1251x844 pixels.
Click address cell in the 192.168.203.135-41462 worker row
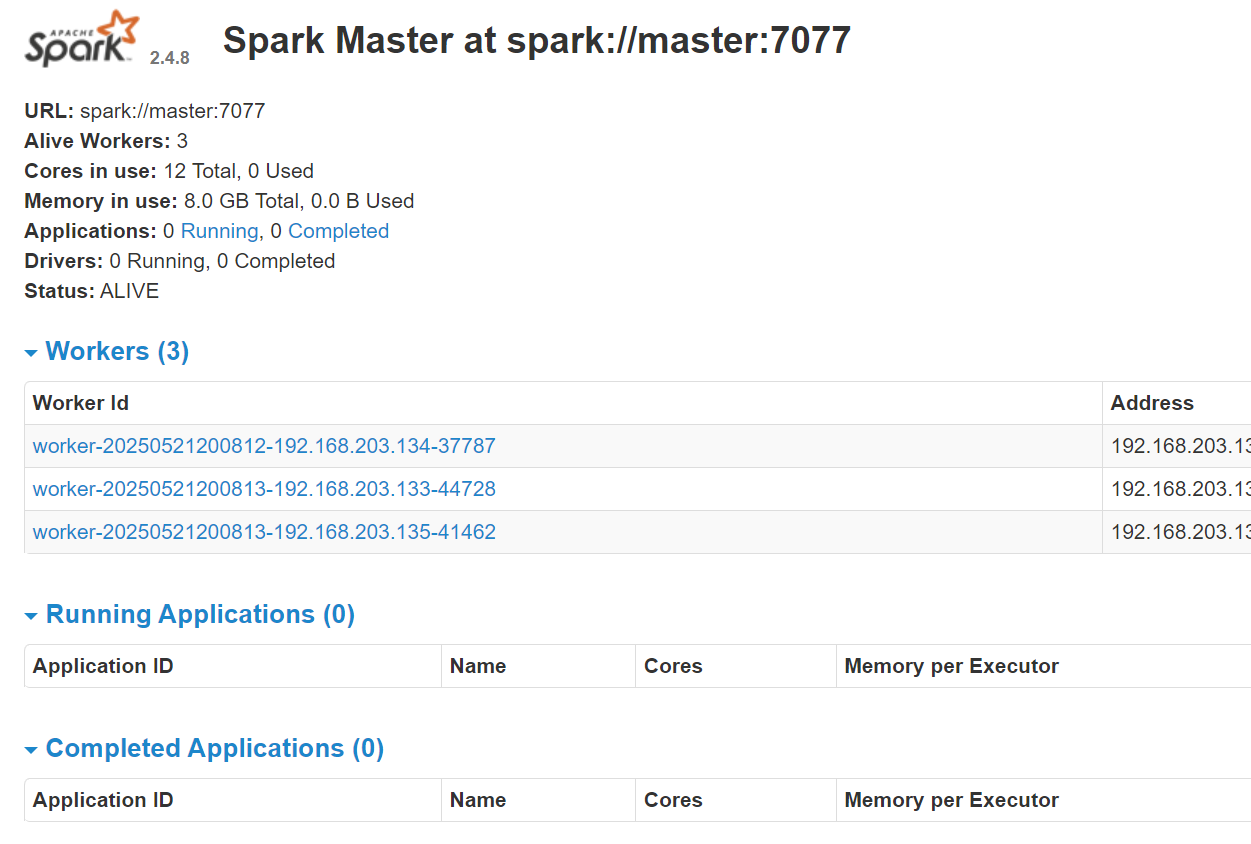[1177, 532]
